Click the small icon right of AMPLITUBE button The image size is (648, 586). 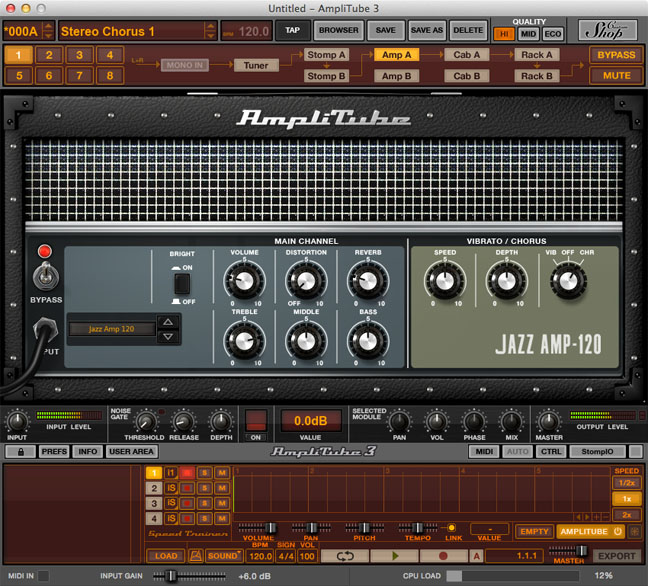click(634, 531)
